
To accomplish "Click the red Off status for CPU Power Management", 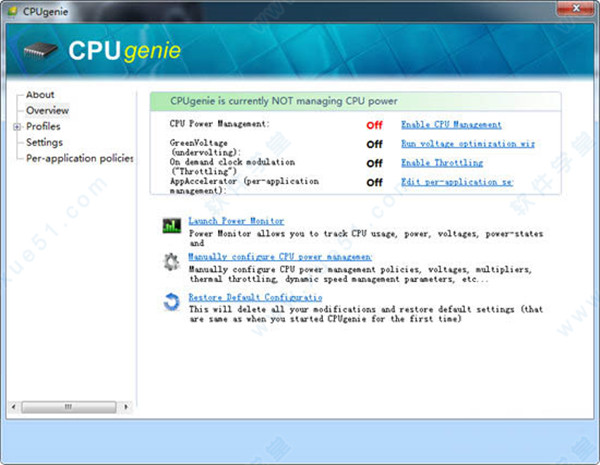I will point(374,125).
